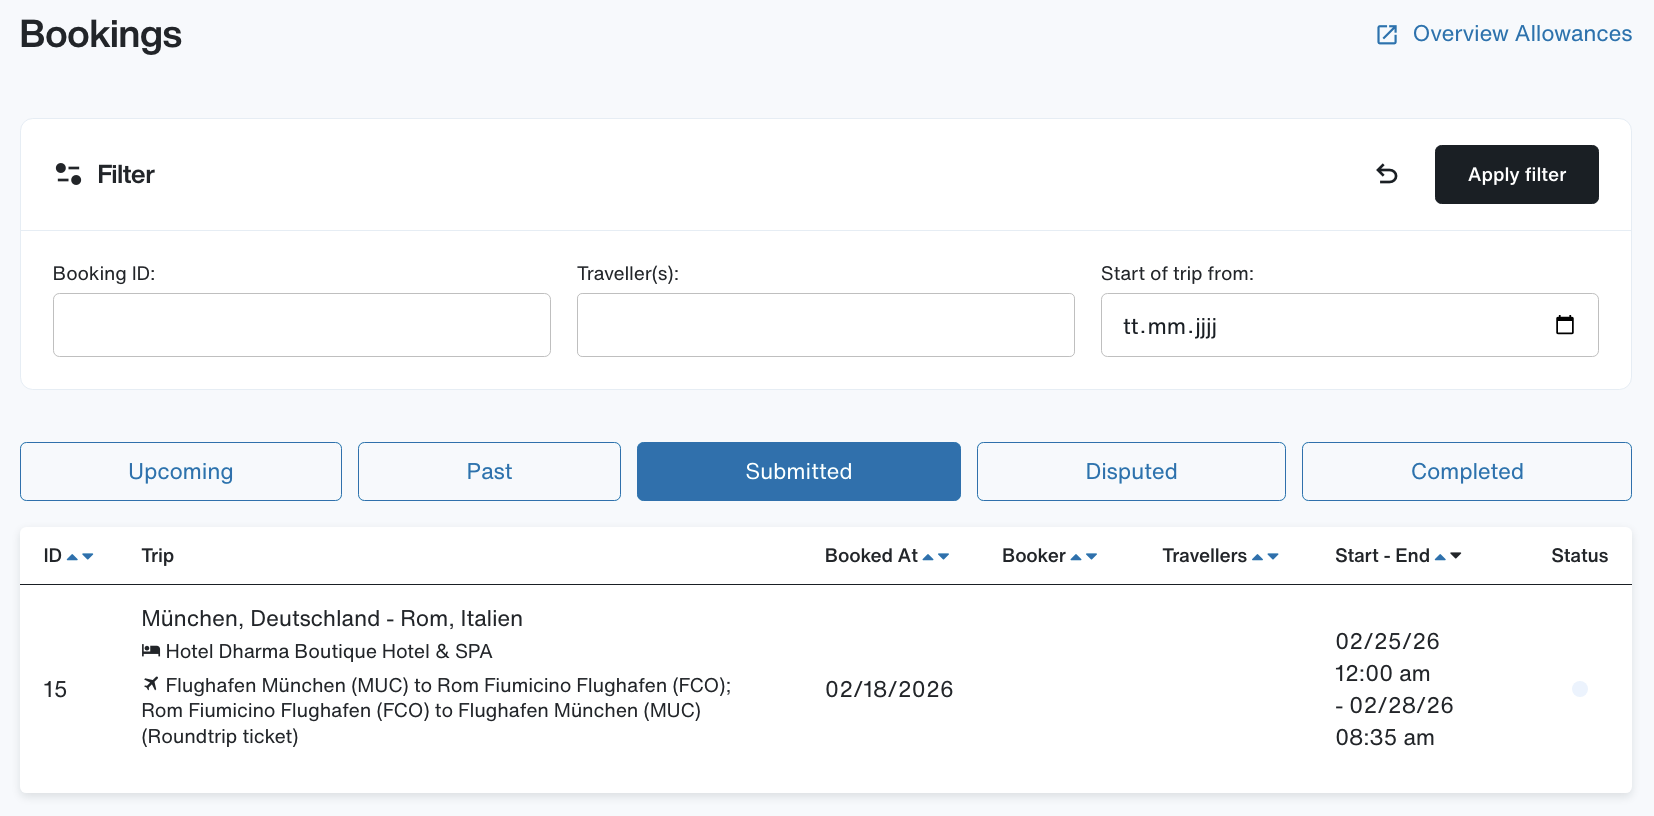1654x816 pixels.
Task: Click the status dot for booking 15
Action: pos(1580,689)
